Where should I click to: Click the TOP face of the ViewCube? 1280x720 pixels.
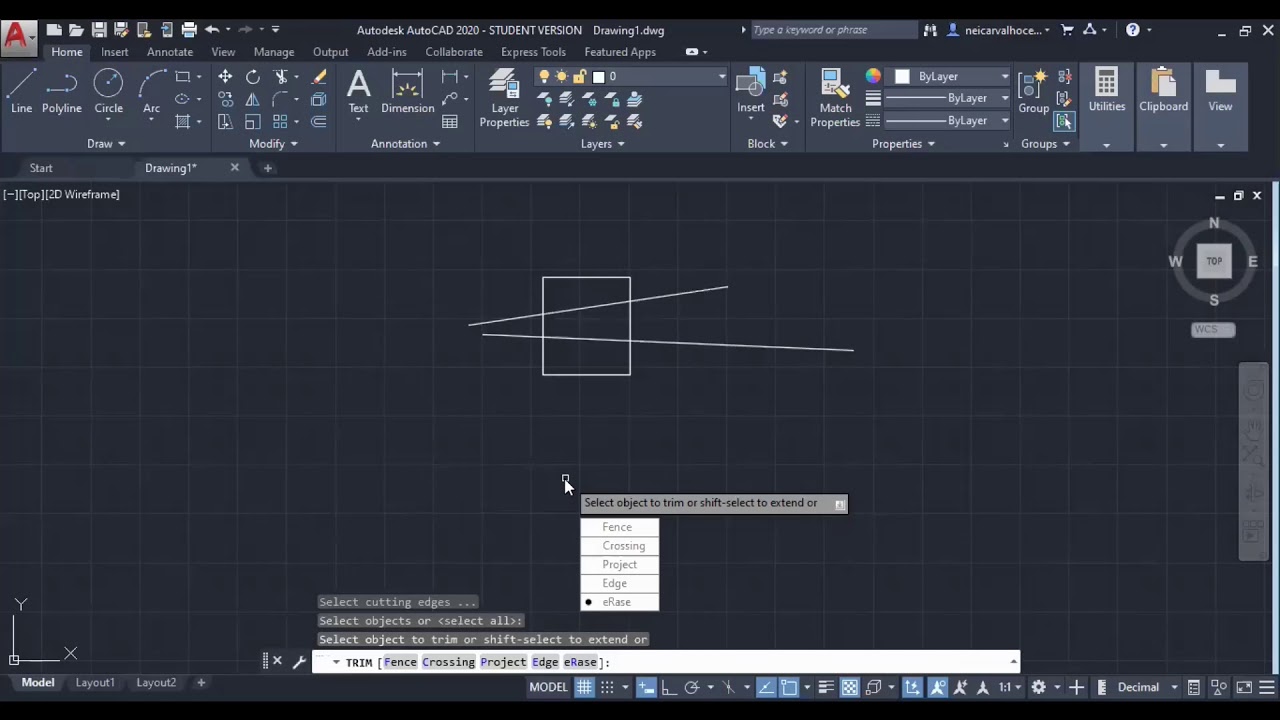pos(1214,261)
